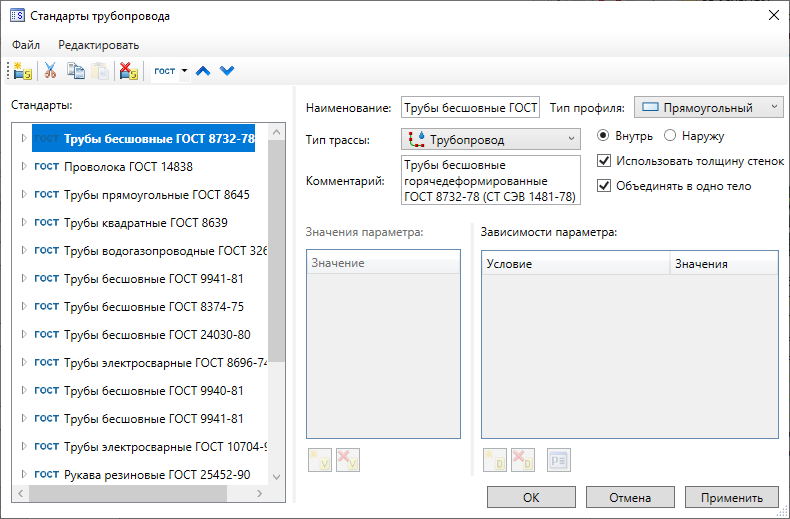Viewport: 790px width, 519px height.
Task: Click the add new standard icon
Action: point(23,71)
